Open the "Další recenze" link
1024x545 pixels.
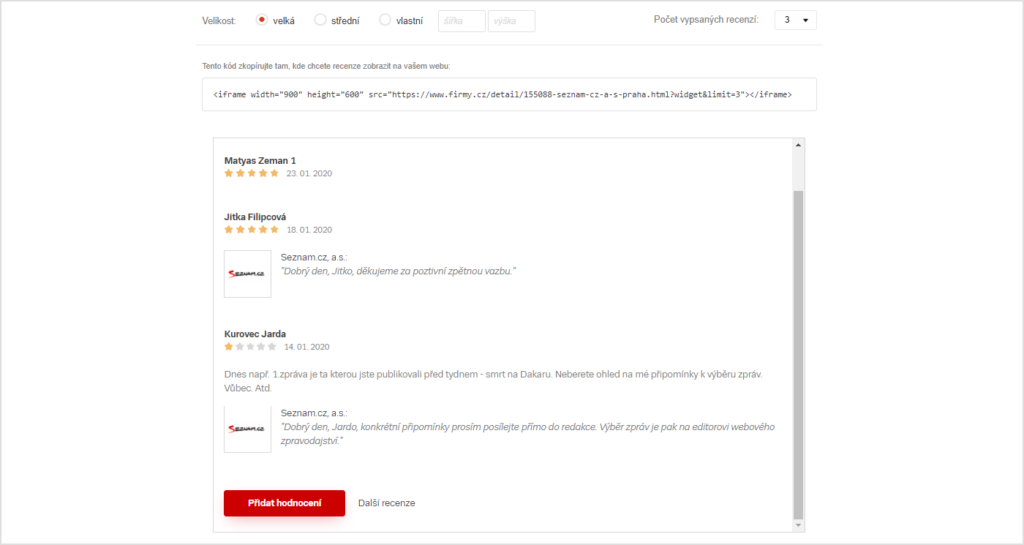(387, 503)
